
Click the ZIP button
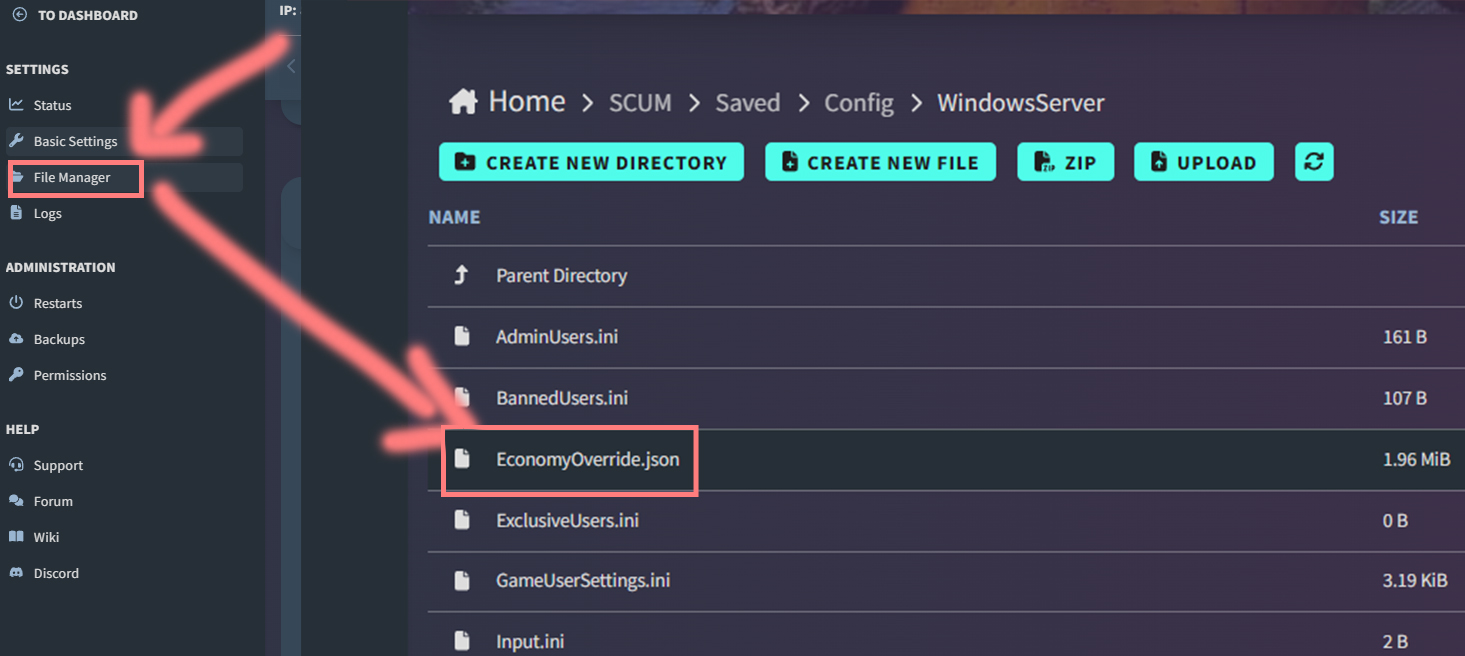[x=1066, y=162]
